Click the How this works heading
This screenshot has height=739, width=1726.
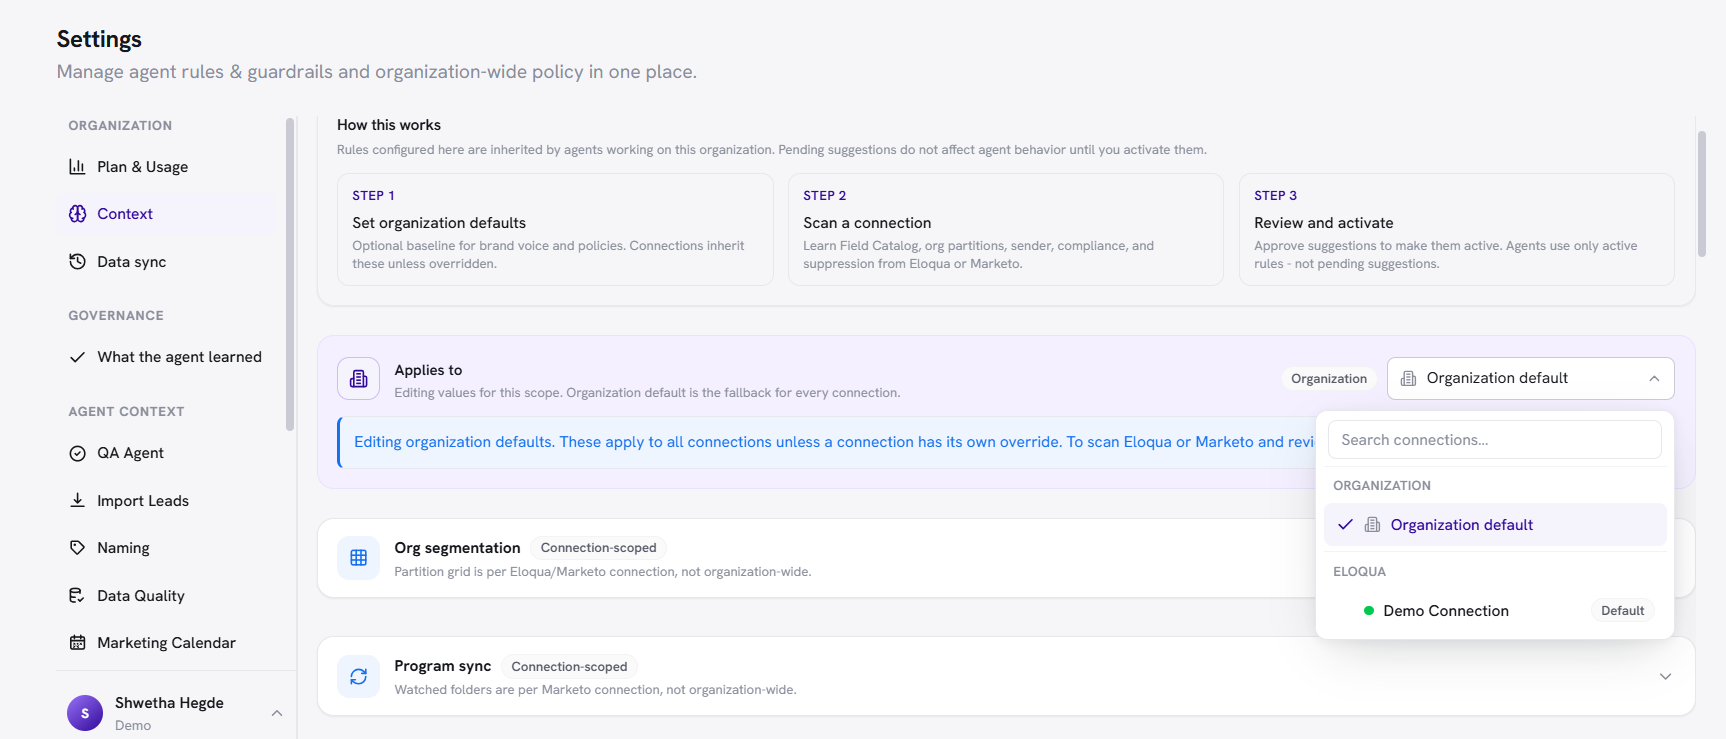[x=389, y=125]
